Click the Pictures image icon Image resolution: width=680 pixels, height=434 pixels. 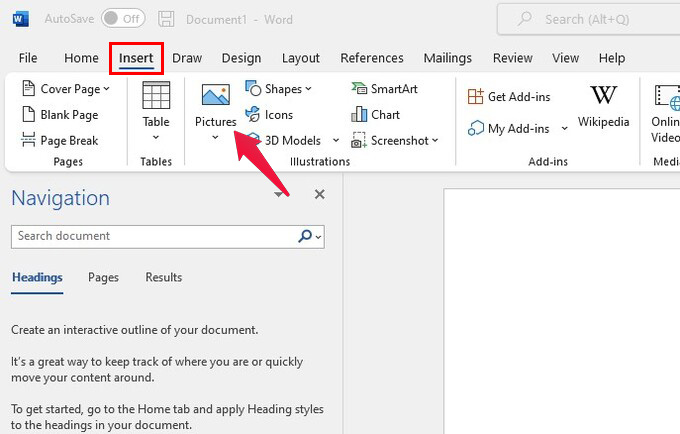(216, 95)
